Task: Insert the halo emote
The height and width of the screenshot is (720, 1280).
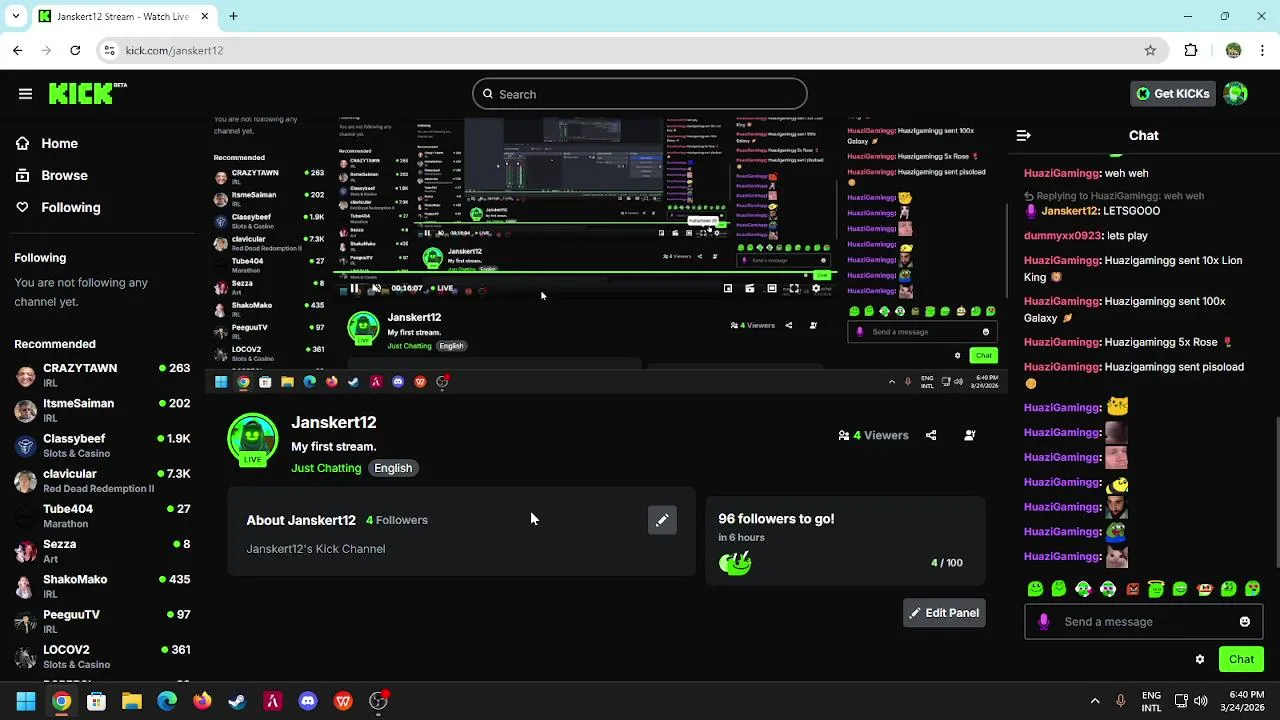Action: 1156,589
